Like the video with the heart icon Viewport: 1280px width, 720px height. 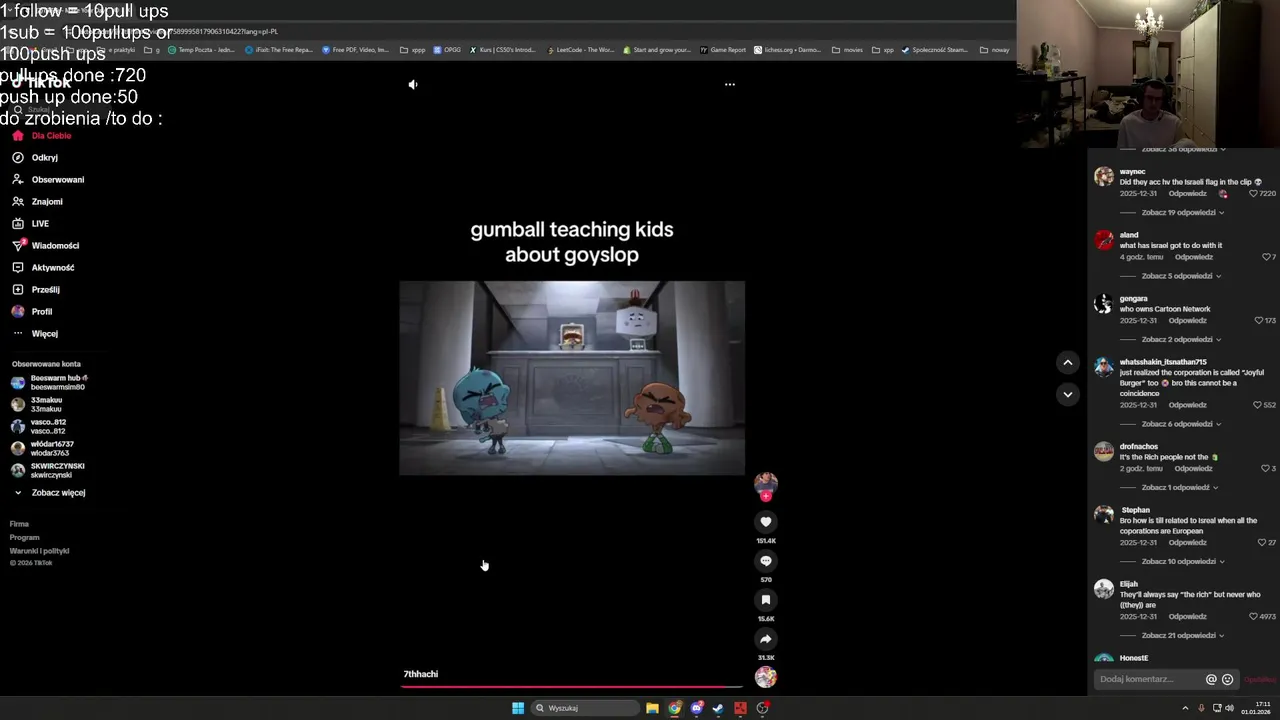(x=766, y=522)
